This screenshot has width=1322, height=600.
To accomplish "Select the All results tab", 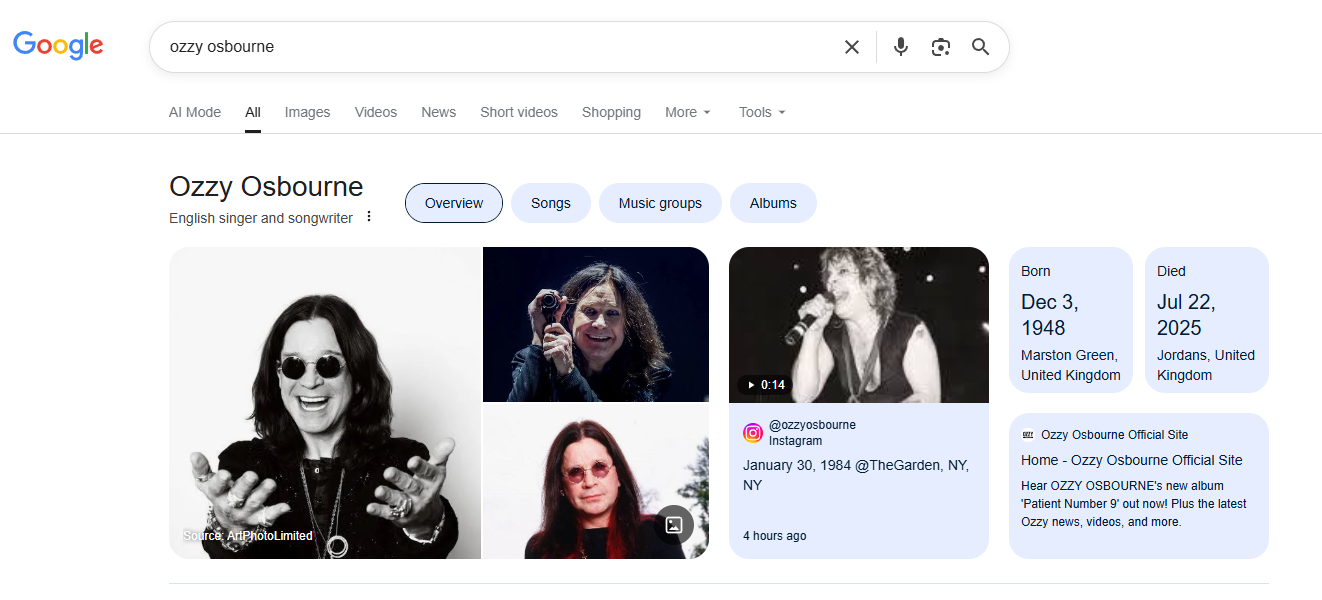I will 253,112.
